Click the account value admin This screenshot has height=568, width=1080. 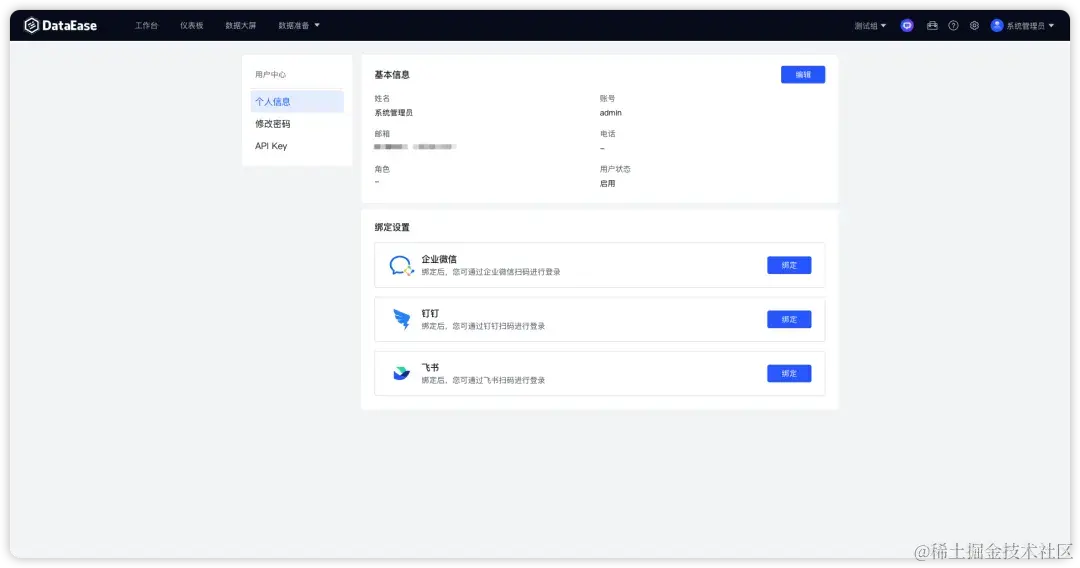[x=611, y=113]
